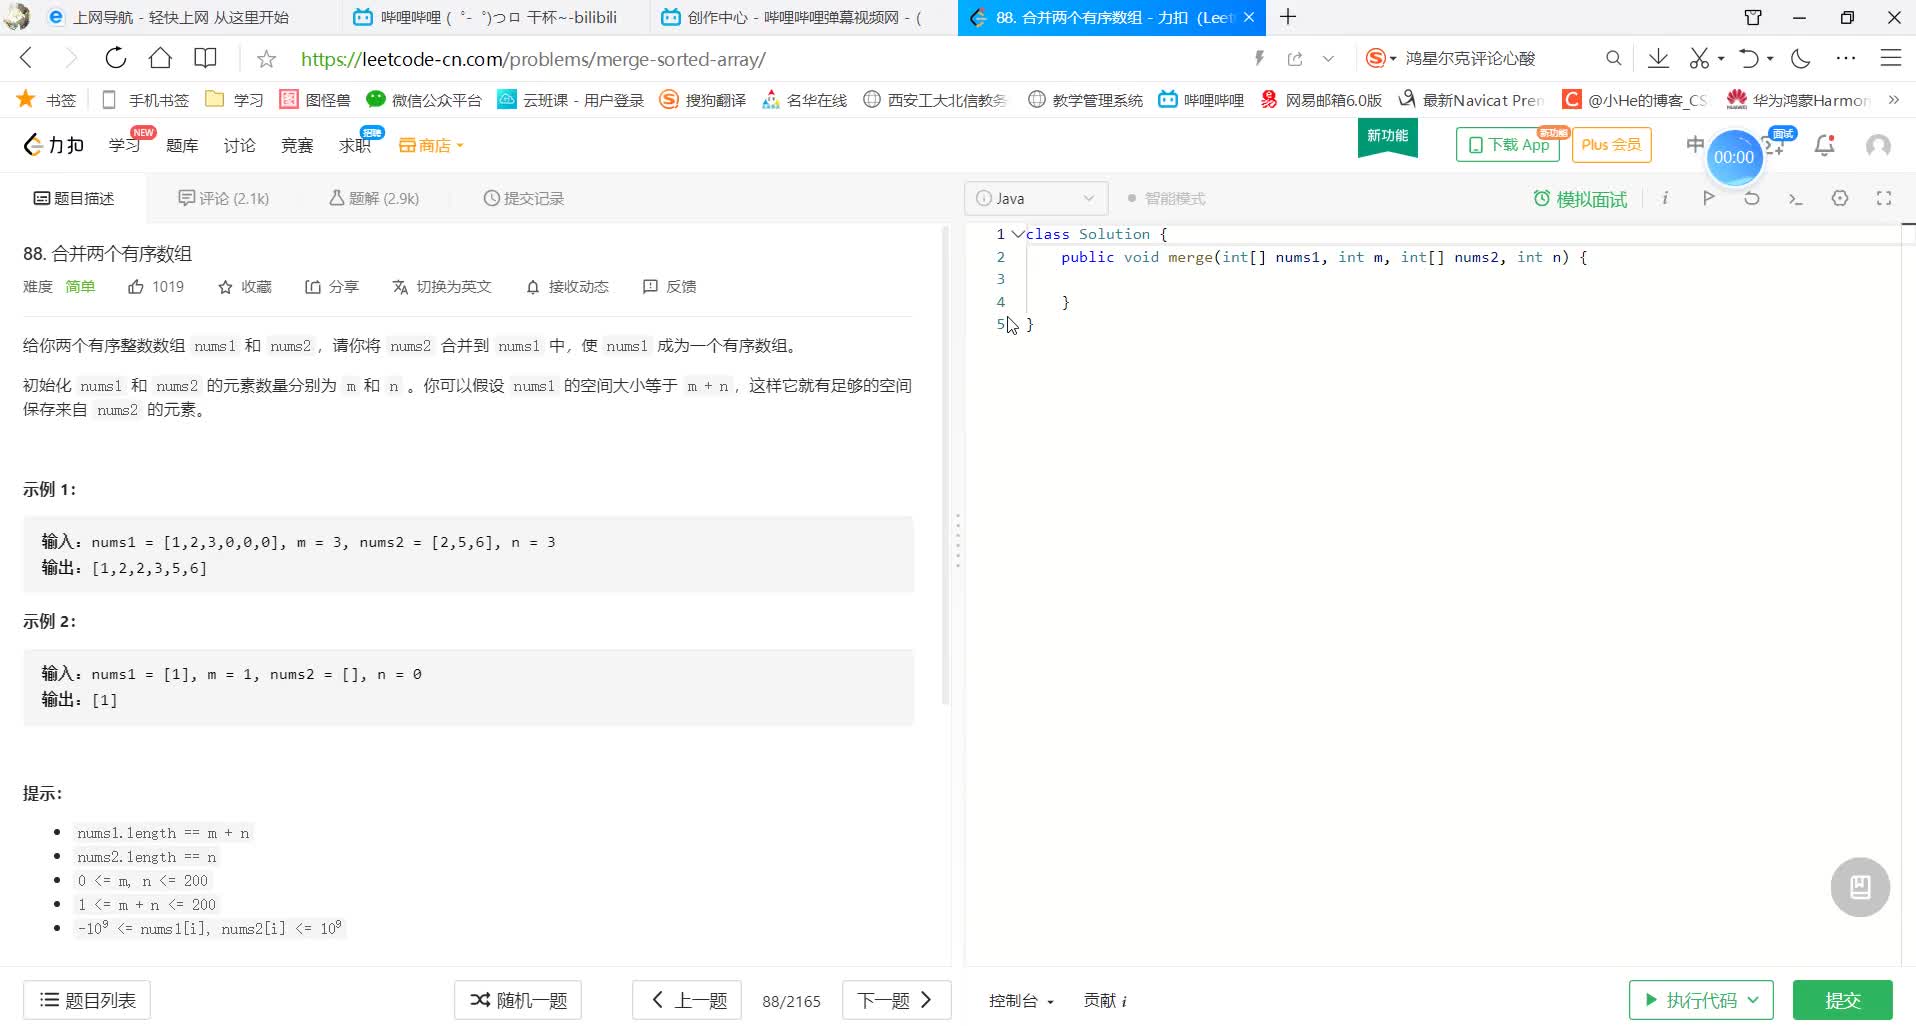Click the description panel scrollbar

coord(945,465)
